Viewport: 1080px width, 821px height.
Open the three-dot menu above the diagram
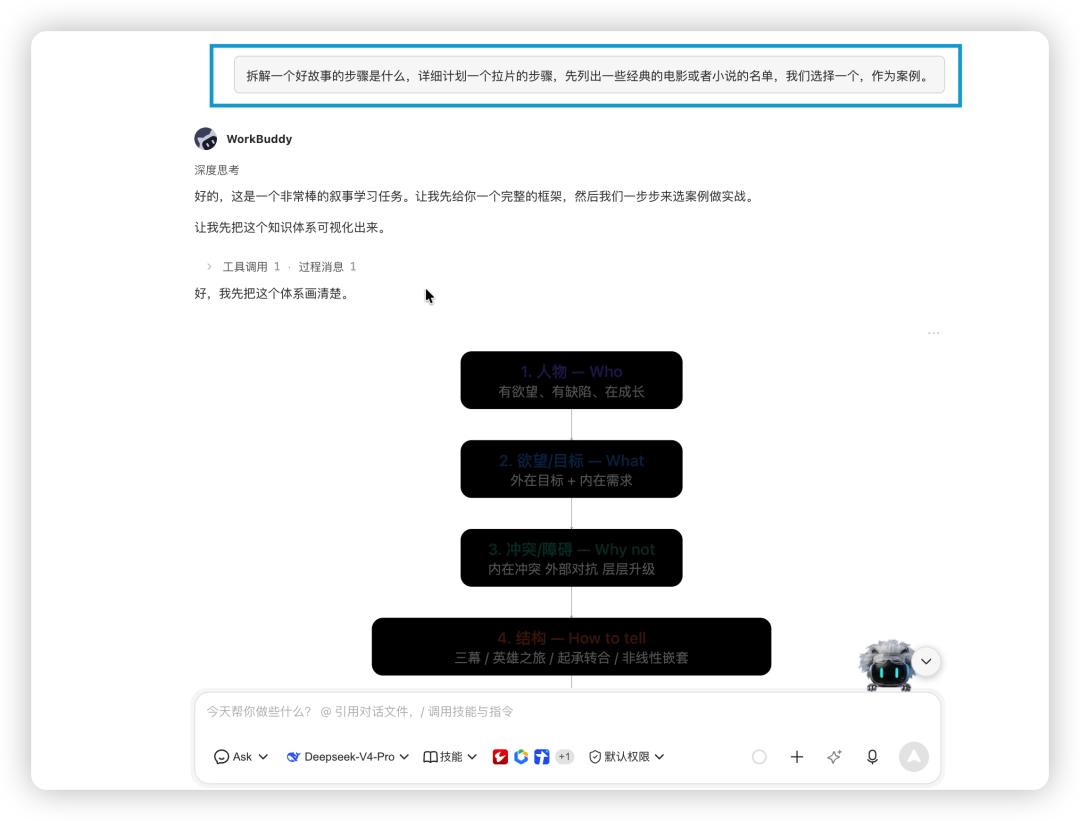[x=933, y=333]
